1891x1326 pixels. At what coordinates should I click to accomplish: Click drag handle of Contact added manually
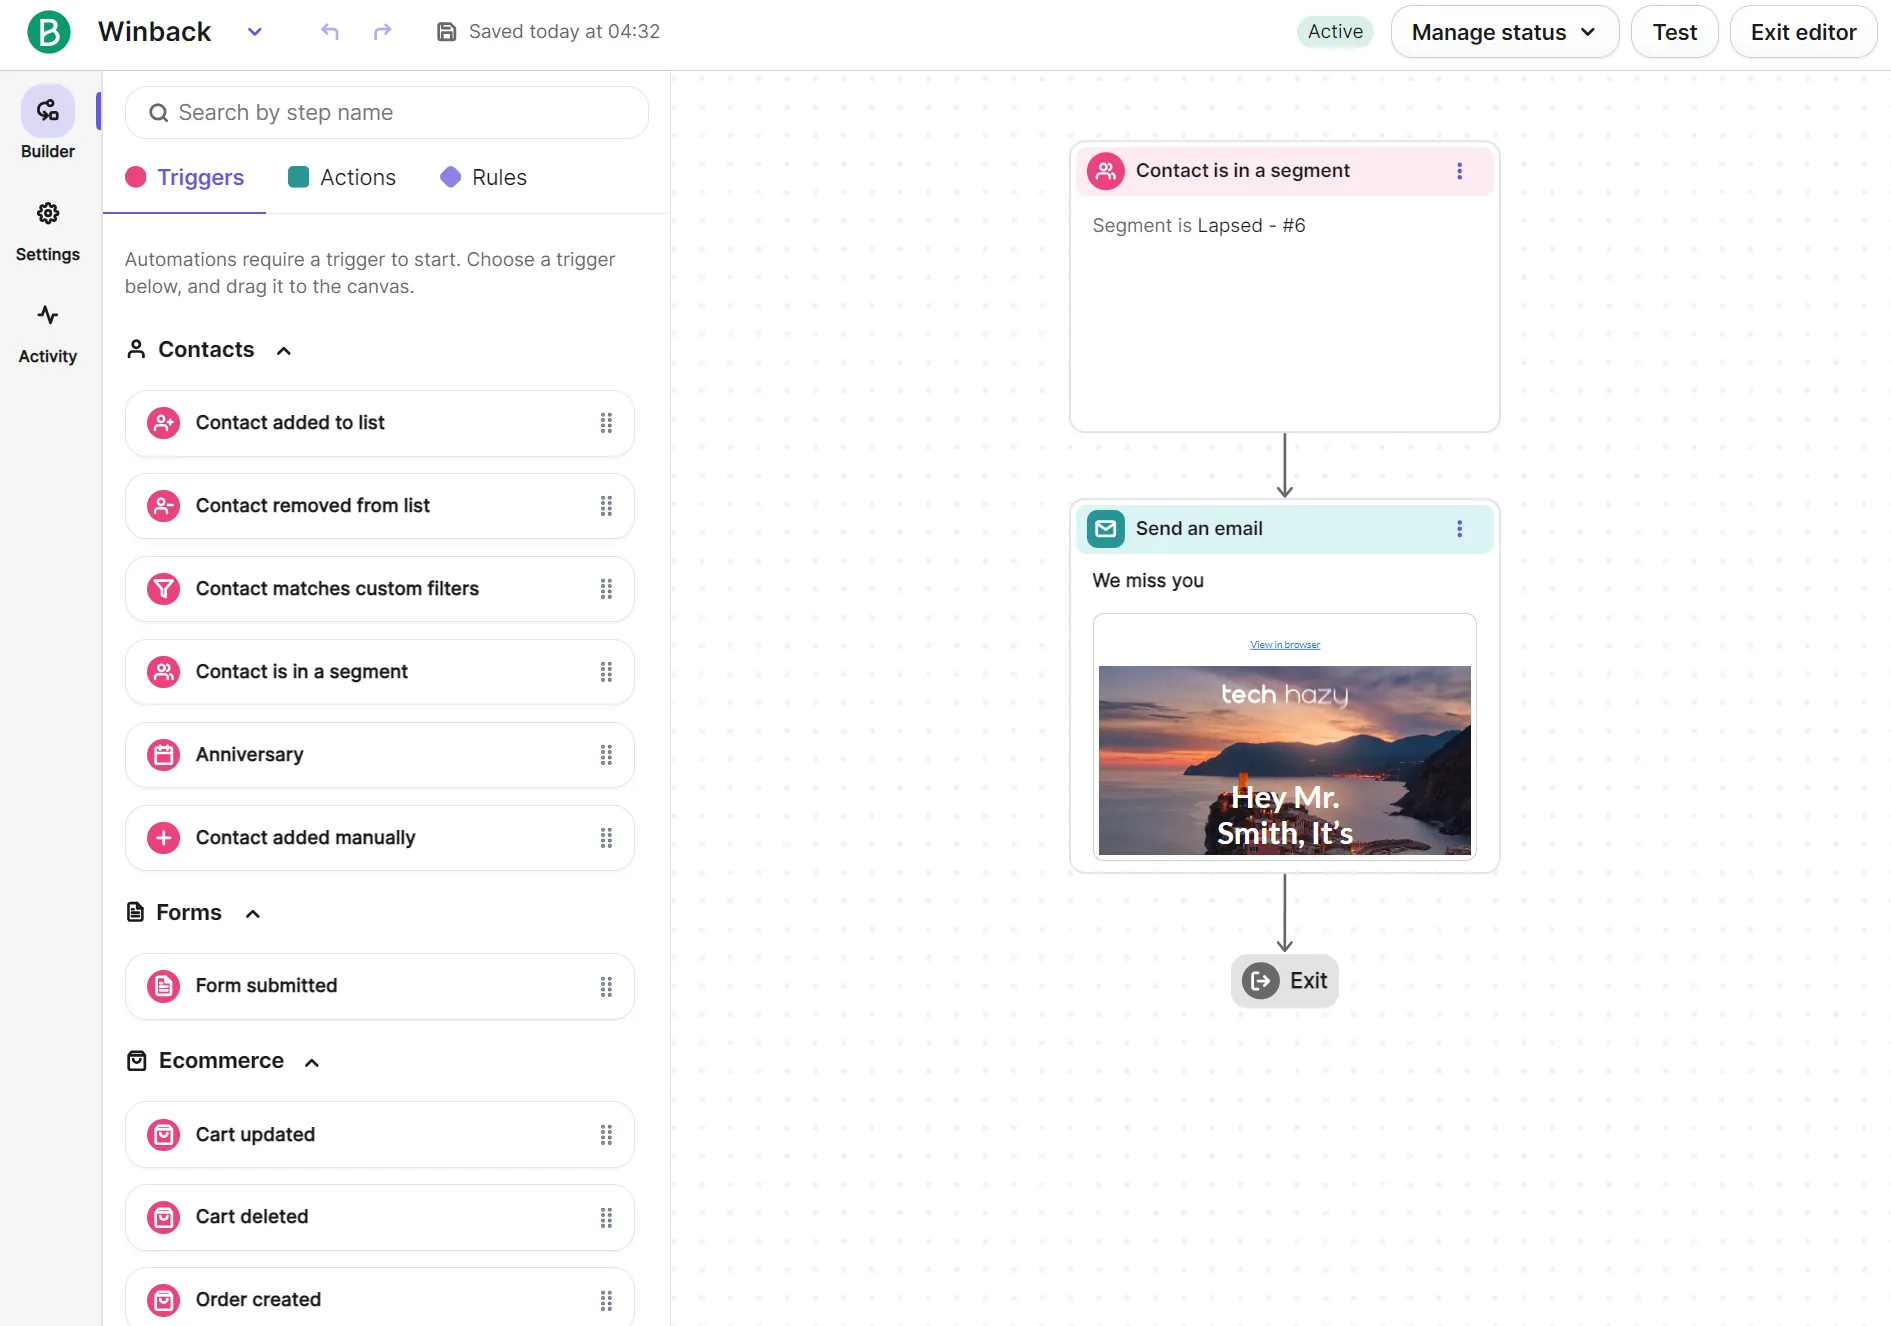point(606,838)
